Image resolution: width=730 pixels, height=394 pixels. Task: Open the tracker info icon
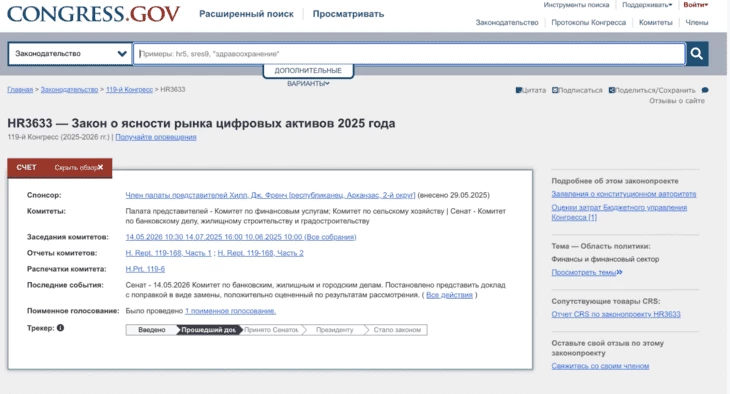[x=61, y=328]
